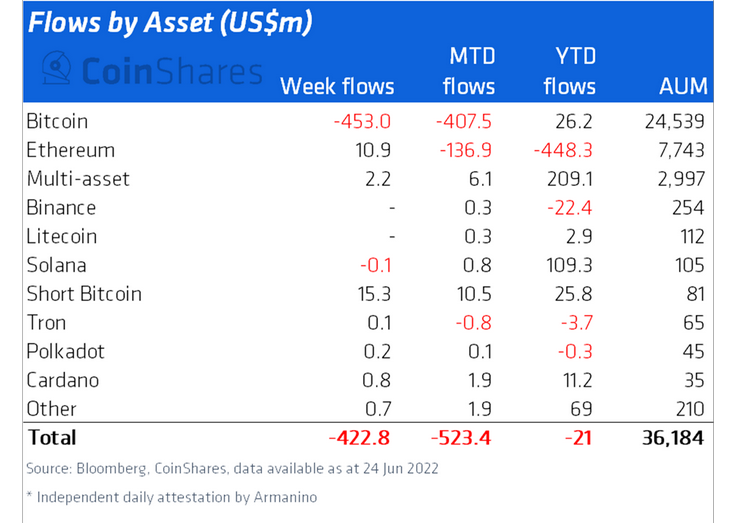
Task: Click the YTD flows column header
Action: [x=570, y=70]
